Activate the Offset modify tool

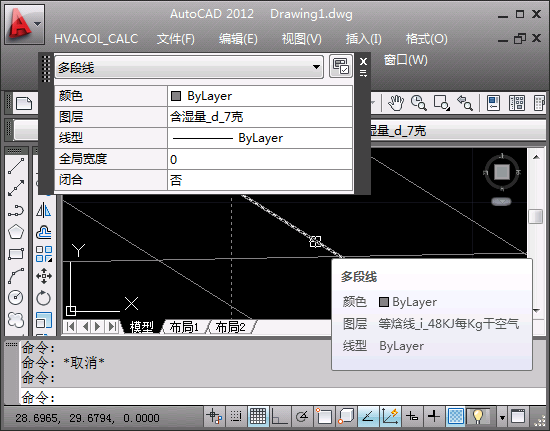(x=44, y=232)
